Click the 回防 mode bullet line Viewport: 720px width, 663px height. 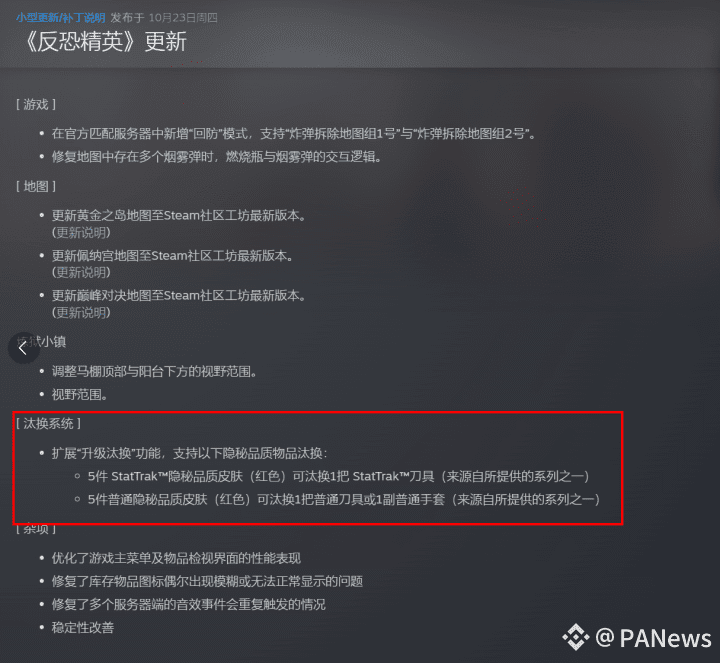pyautogui.click(x=293, y=134)
